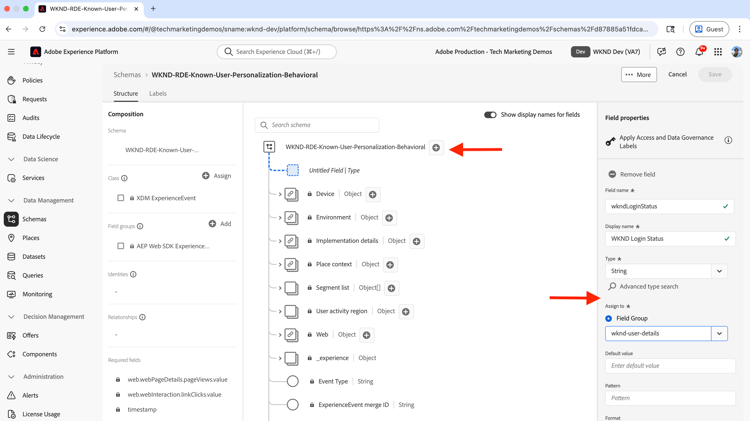The height and width of the screenshot is (421, 750).
Task: Check the AEP Web SDK Experience checkbox
Action: [x=121, y=246]
